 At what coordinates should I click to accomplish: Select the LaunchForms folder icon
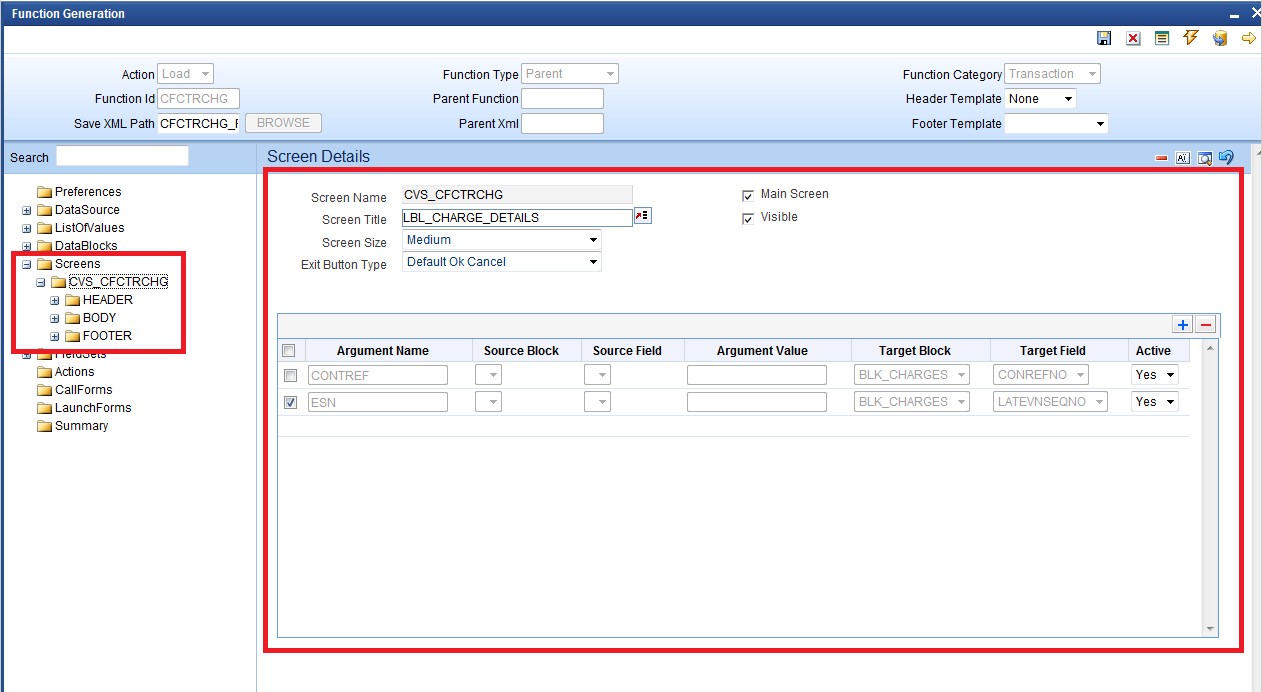pyautogui.click(x=44, y=408)
